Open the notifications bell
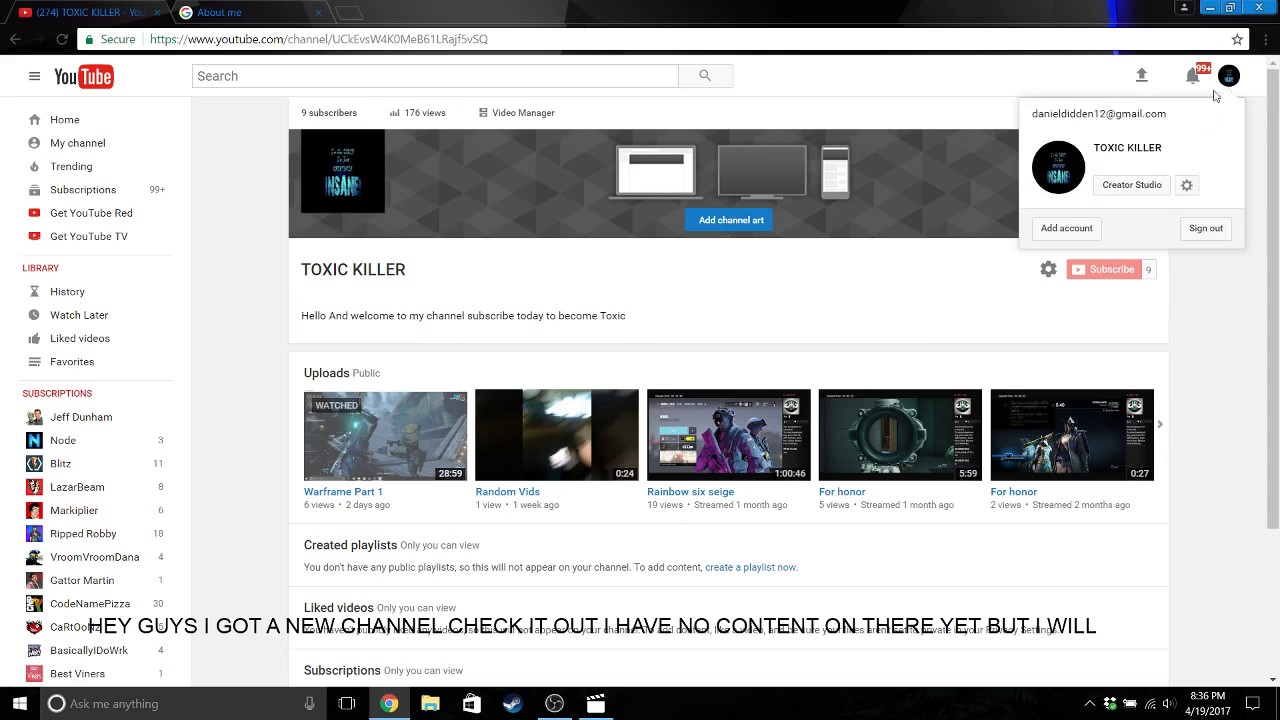This screenshot has height=720, width=1280. (x=1192, y=76)
